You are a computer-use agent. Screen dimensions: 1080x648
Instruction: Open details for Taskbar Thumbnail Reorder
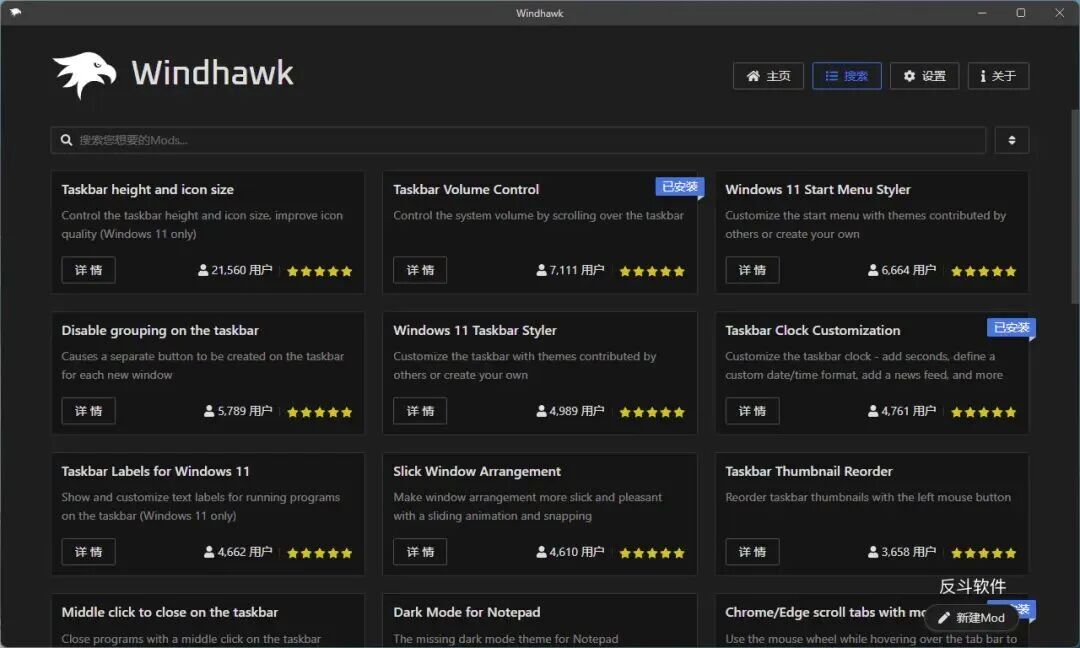(x=752, y=552)
